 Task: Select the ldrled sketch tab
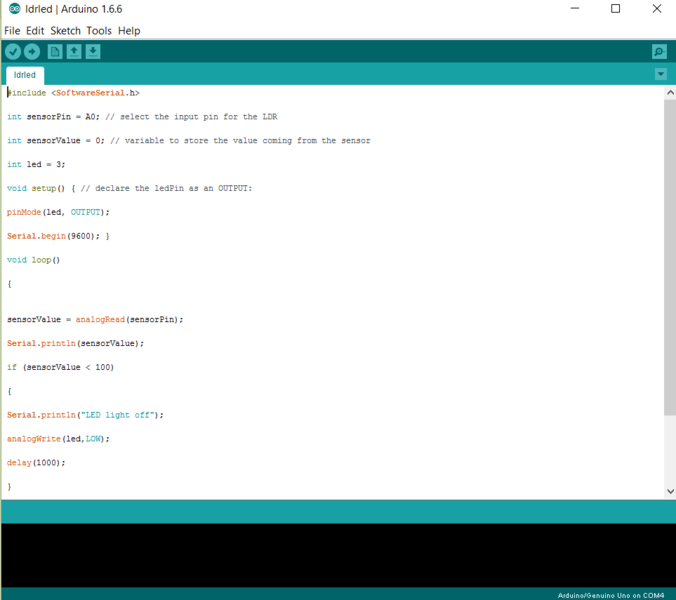(x=25, y=75)
